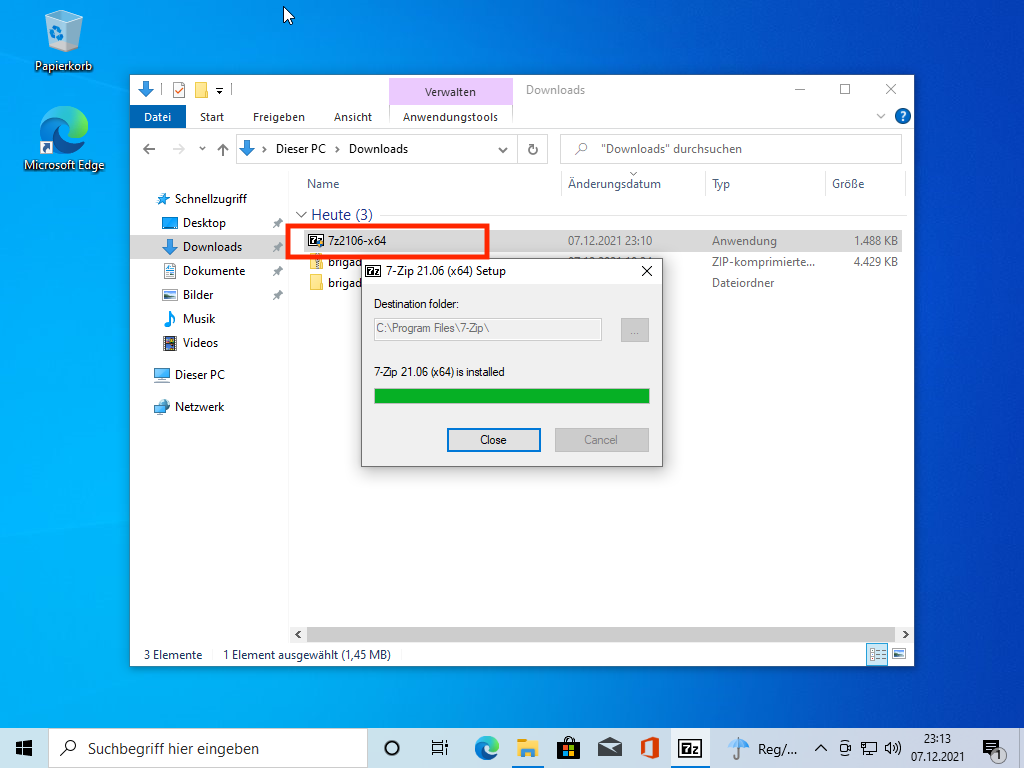The width and height of the screenshot is (1024, 768).
Task: Select Dokumente in navigation pane
Action: (x=214, y=271)
